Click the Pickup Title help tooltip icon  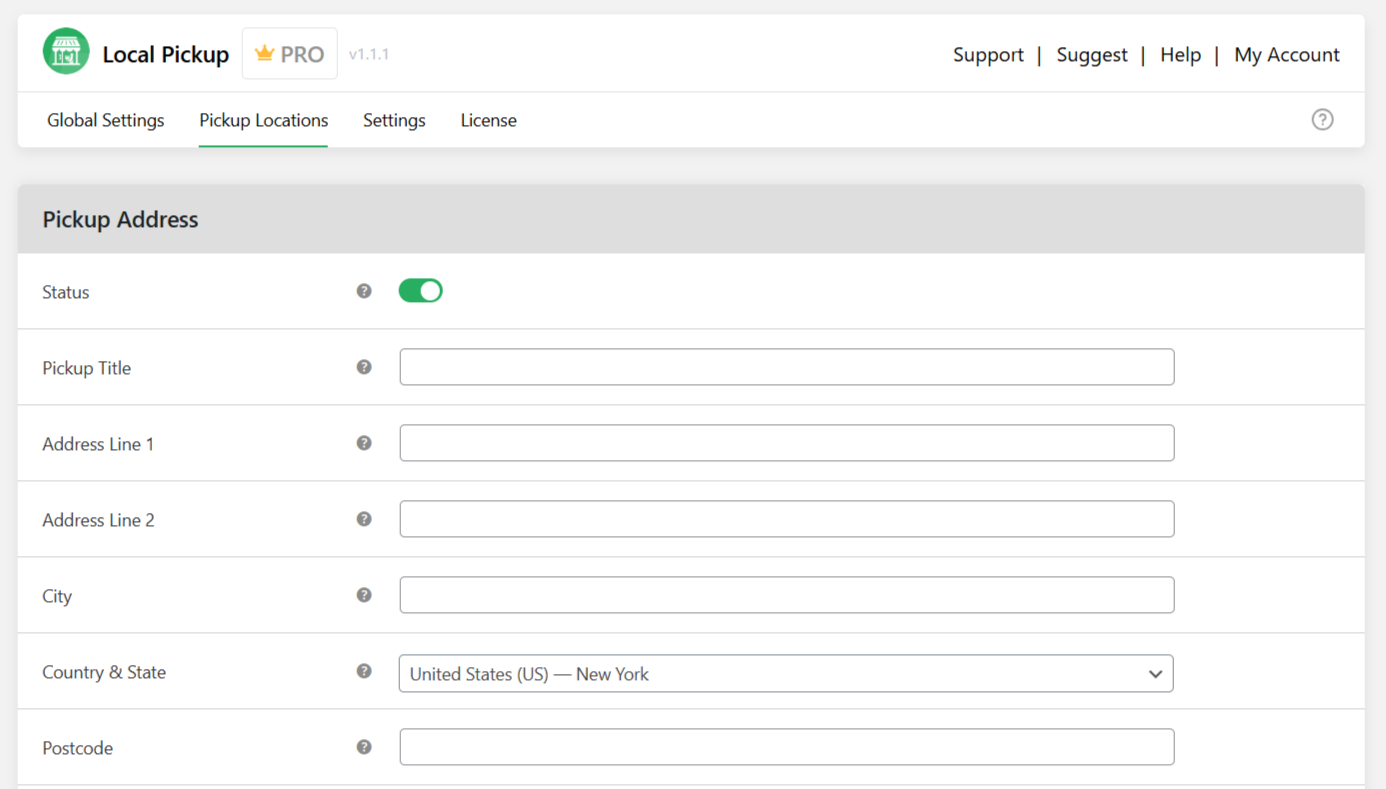coord(364,367)
